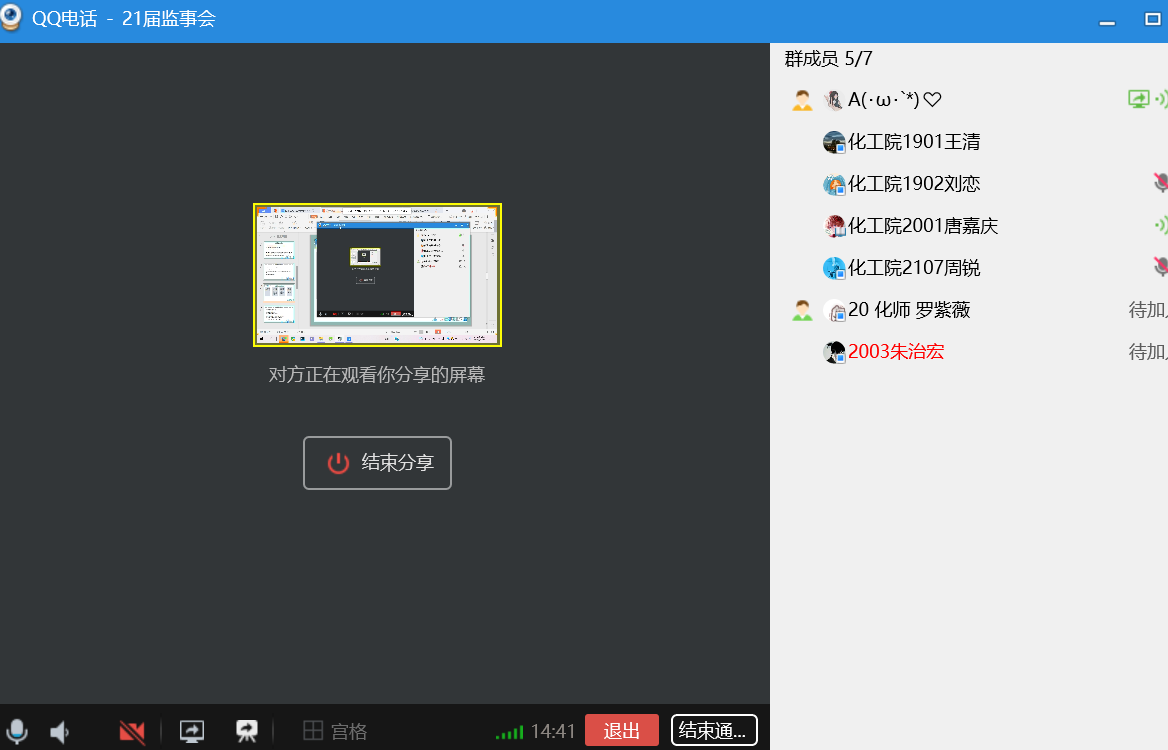
Task: Click the orange admin icon beside A(·ω·`*)
Action: pyautogui.click(x=802, y=100)
